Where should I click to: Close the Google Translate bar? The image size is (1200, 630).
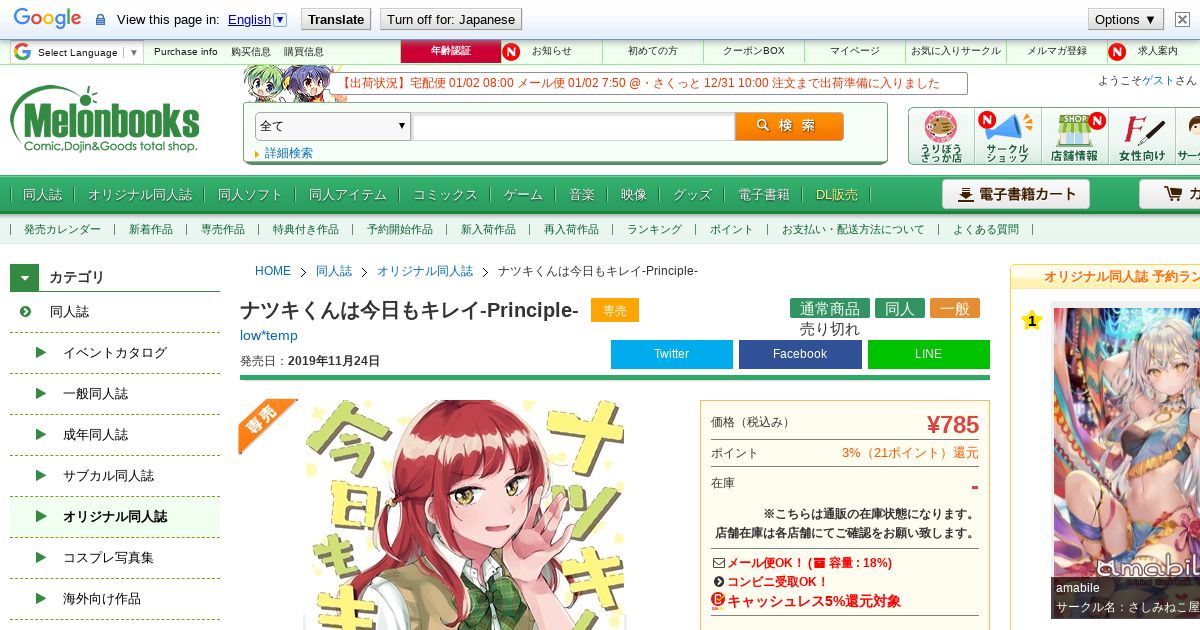click(1182, 19)
